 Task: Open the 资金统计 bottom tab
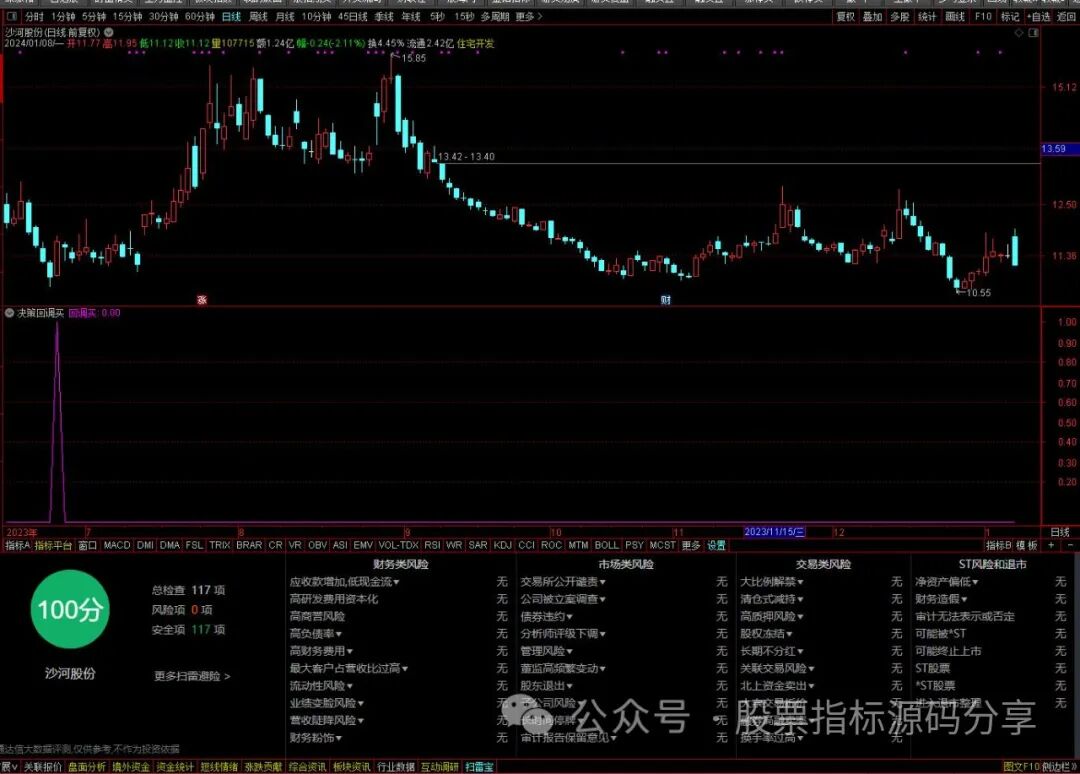click(x=175, y=766)
